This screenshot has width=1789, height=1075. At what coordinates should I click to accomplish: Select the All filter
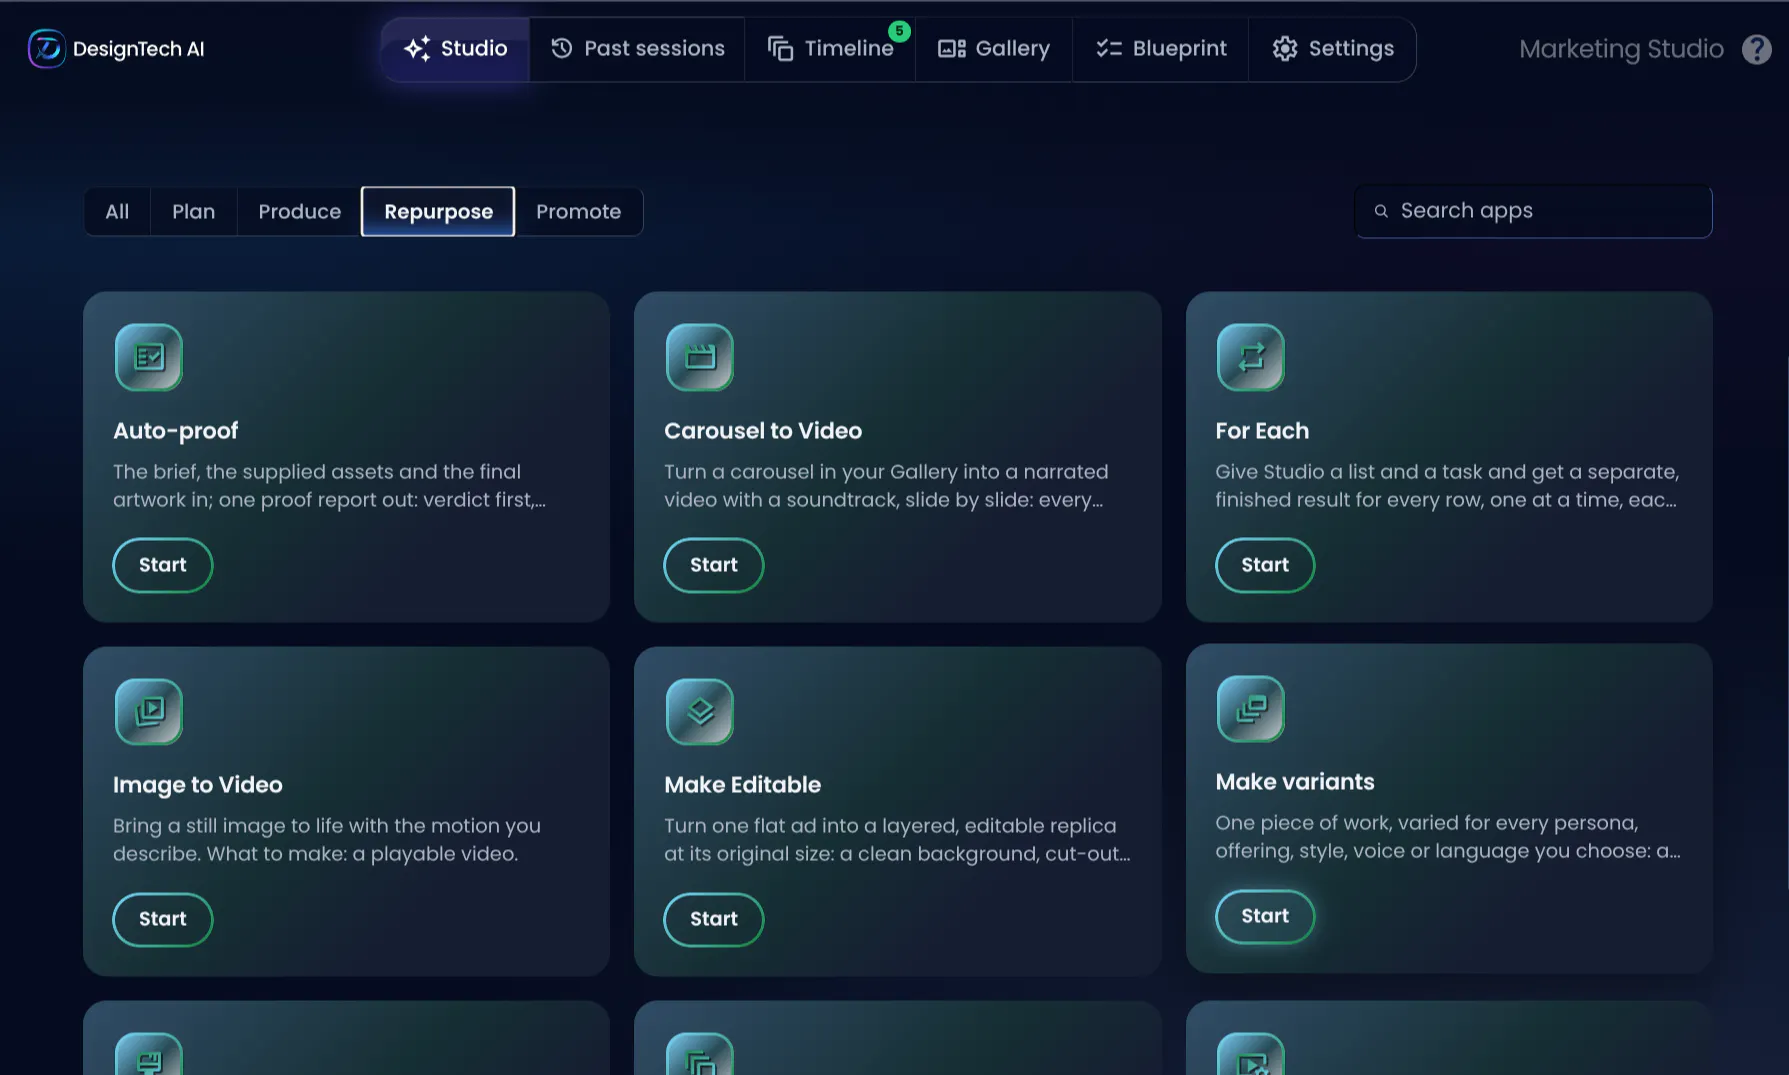point(117,212)
